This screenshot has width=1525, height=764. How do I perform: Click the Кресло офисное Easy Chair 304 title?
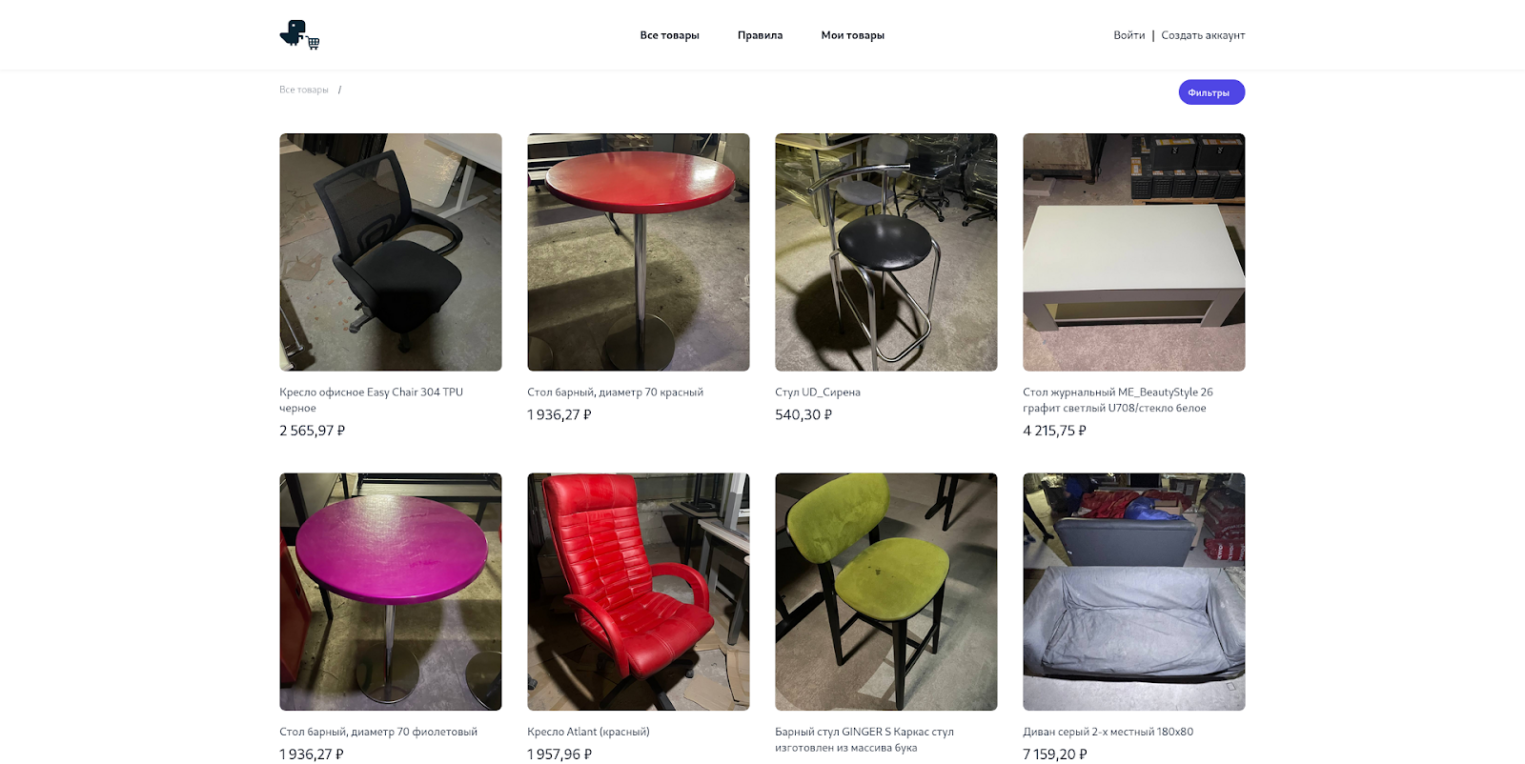coord(371,400)
